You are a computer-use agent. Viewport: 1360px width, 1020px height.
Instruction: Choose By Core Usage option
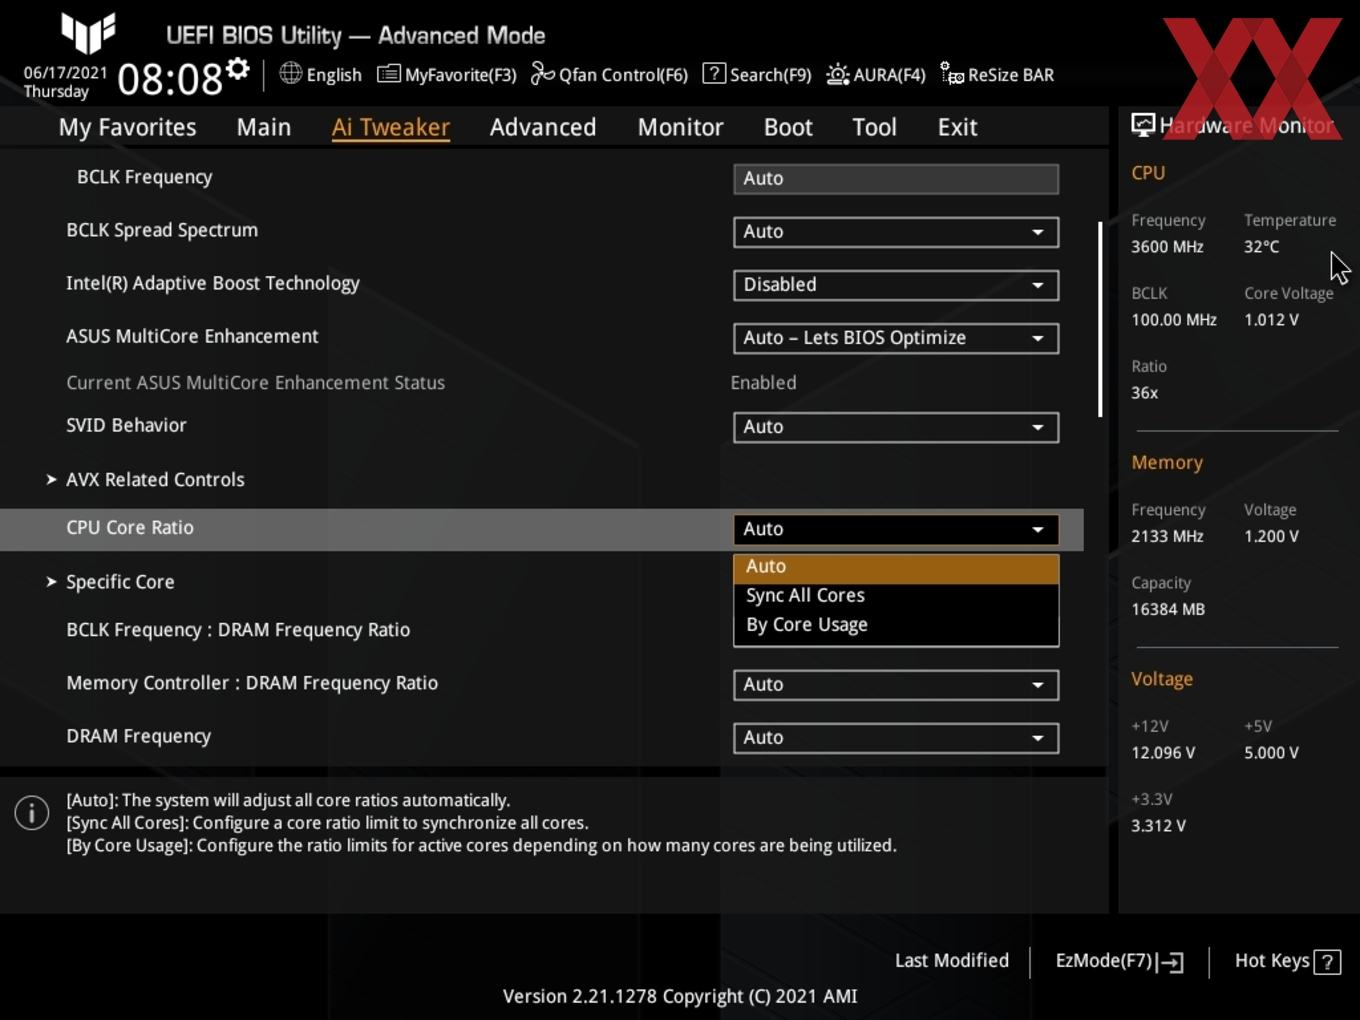click(896, 625)
